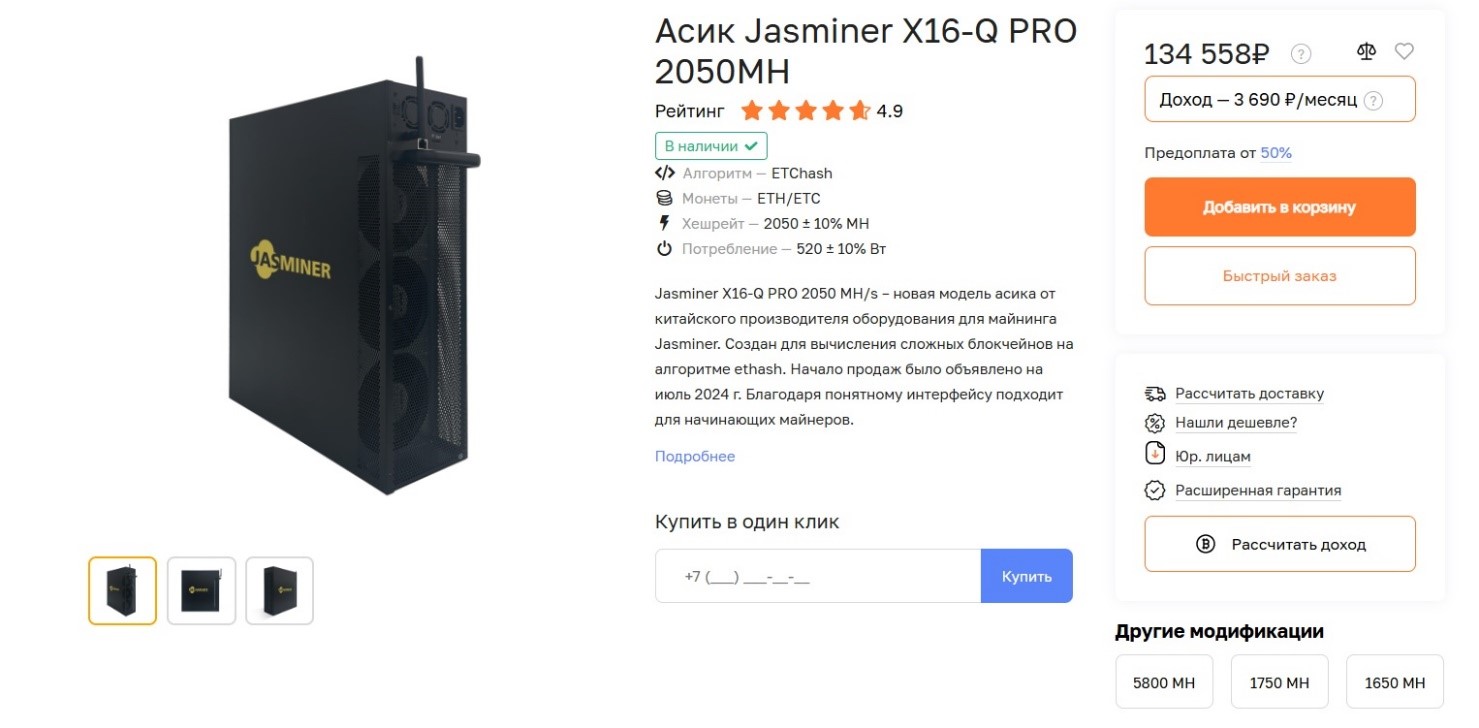The image size is (1479, 728).
Task: Click the Добавить в корзину button
Action: pyautogui.click(x=1280, y=207)
